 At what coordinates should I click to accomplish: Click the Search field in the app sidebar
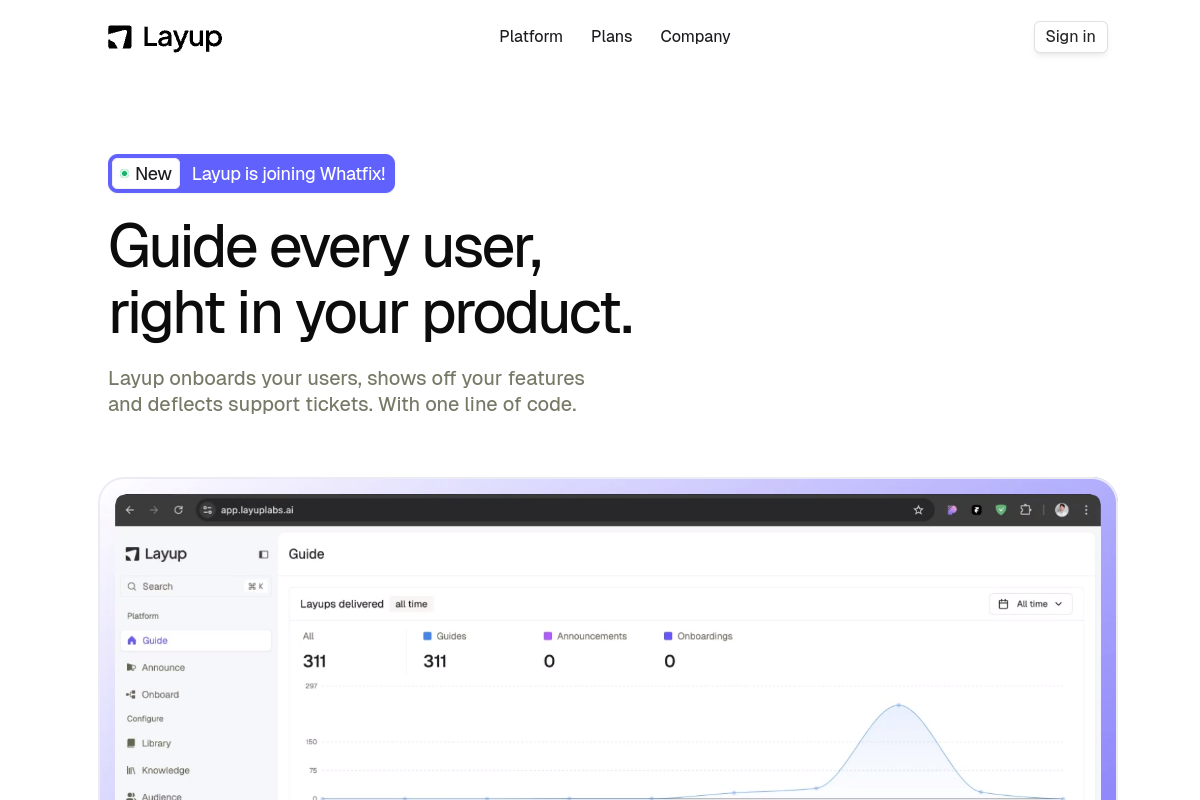pyautogui.click(x=196, y=586)
